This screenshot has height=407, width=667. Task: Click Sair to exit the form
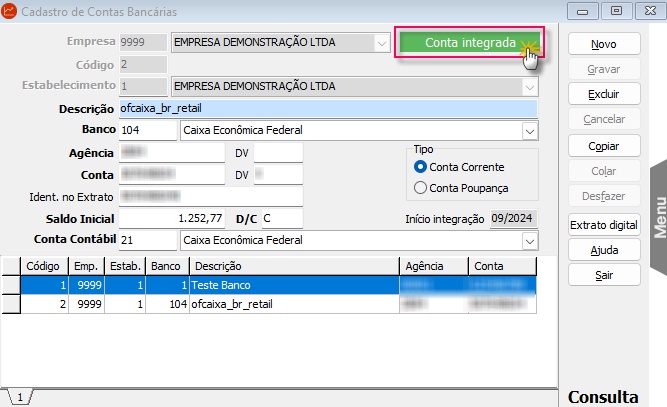click(603, 274)
